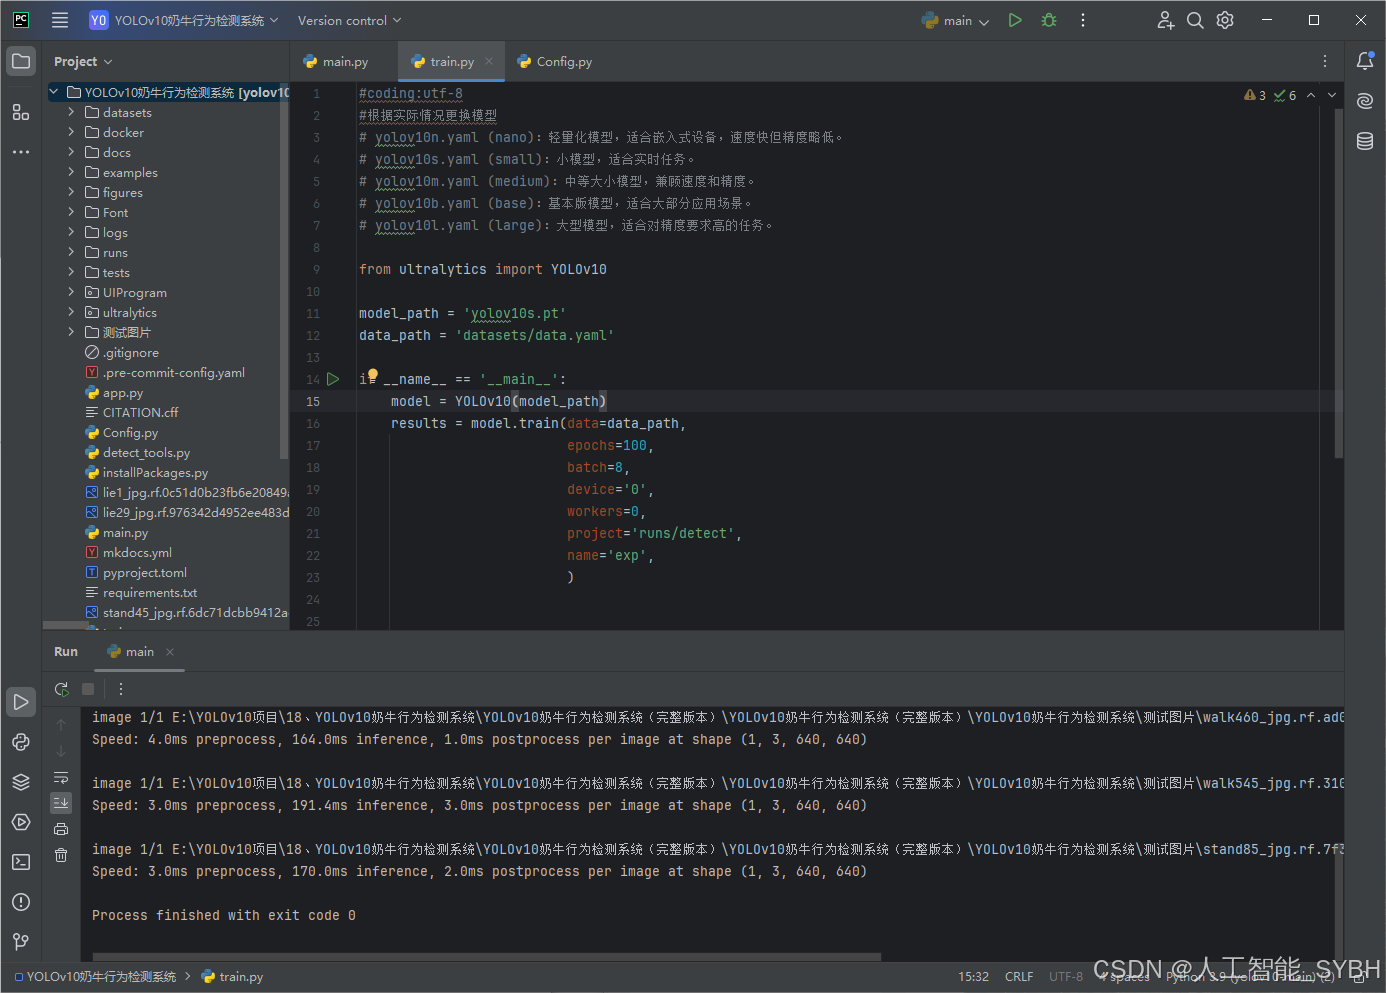This screenshot has width=1386, height=993.
Task: Open the Database tool window
Action: (x=1365, y=141)
